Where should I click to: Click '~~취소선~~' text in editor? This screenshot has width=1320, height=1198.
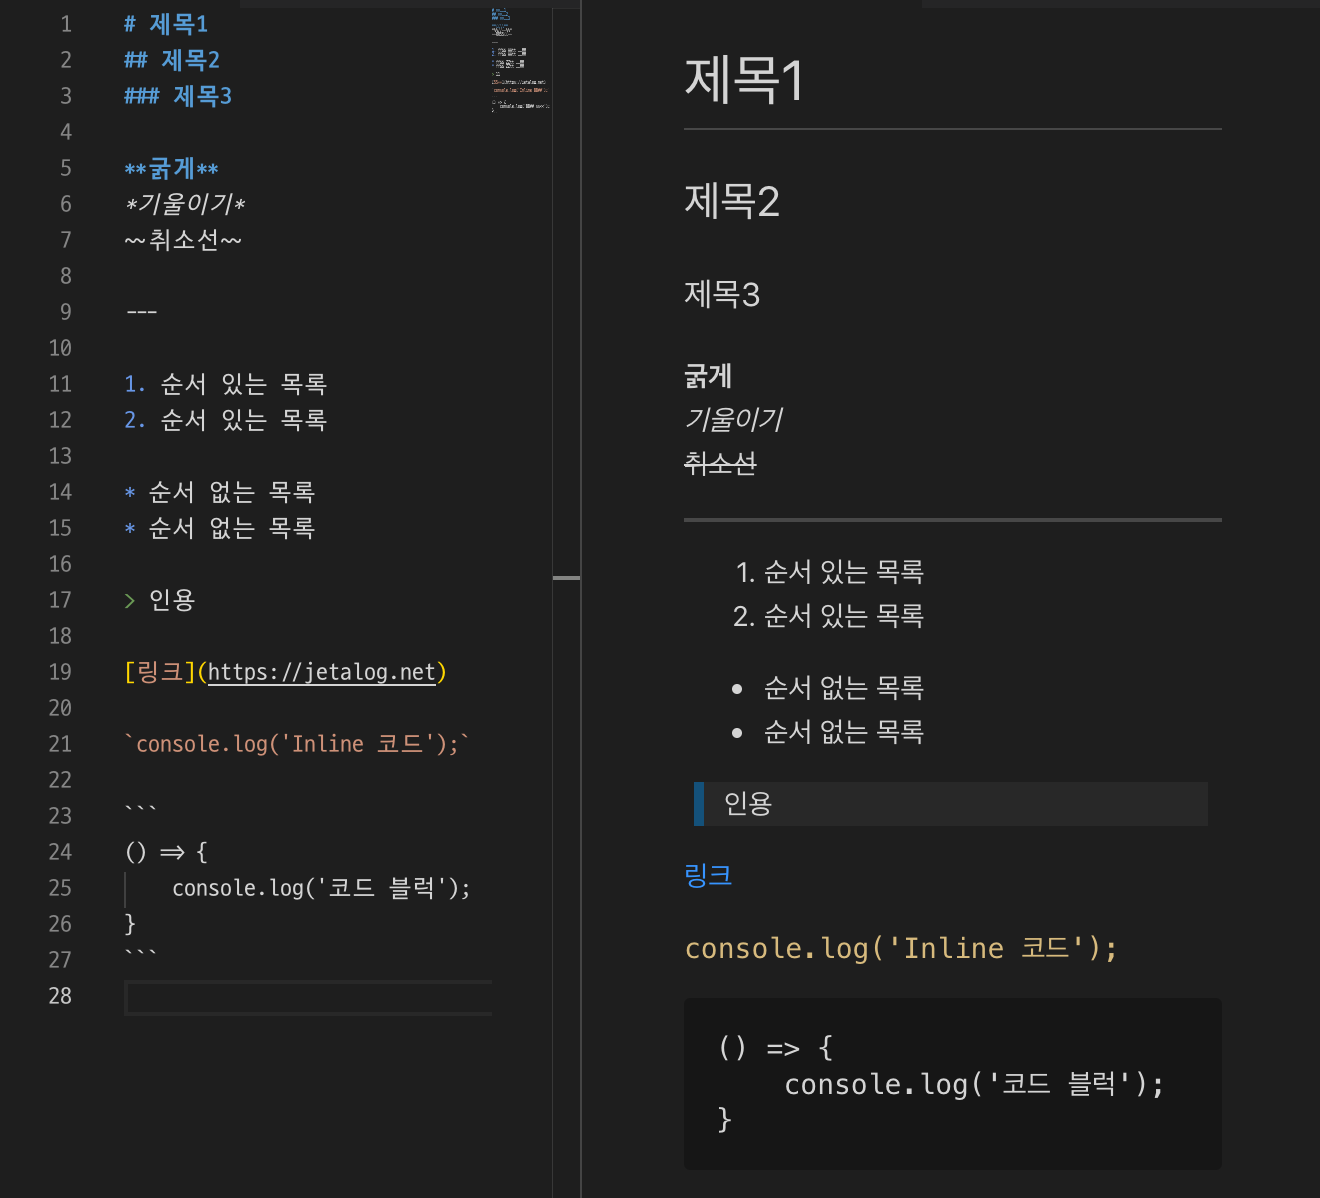click(183, 240)
